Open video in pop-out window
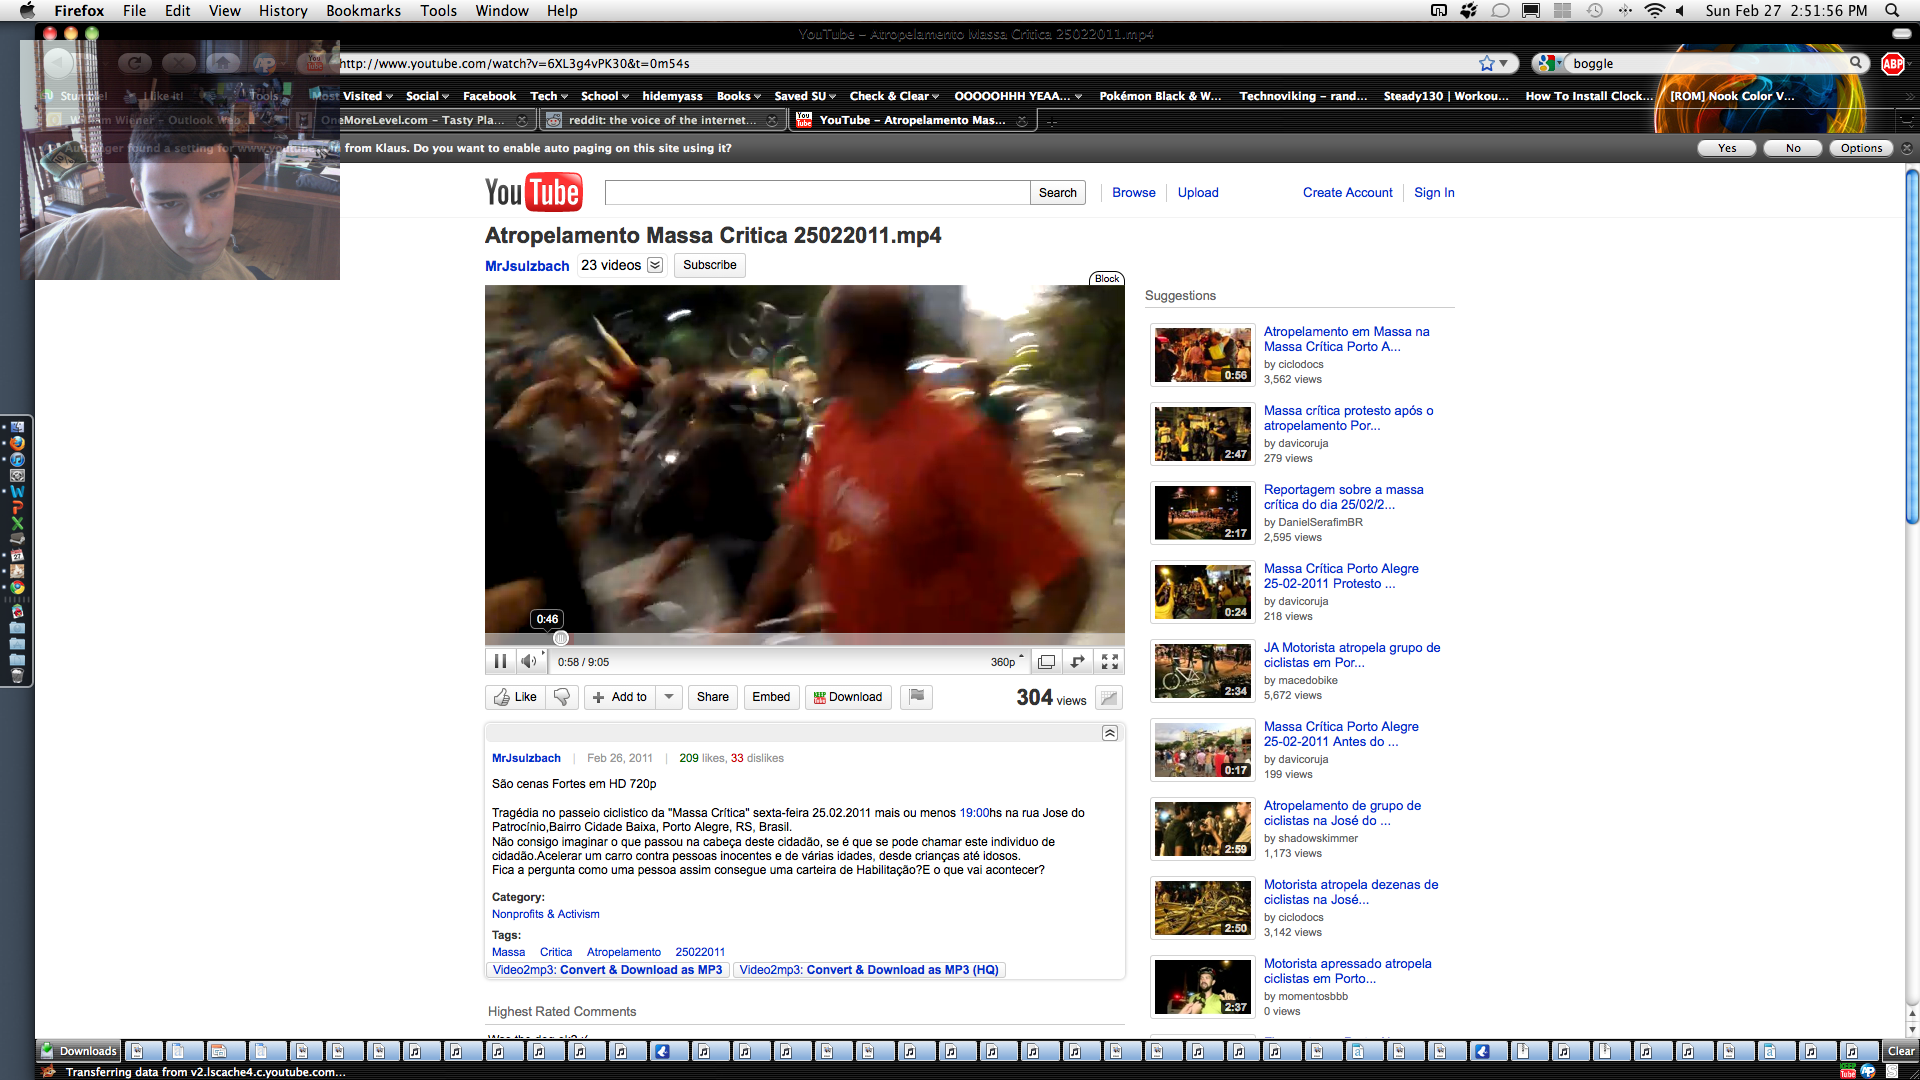 tap(1046, 662)
